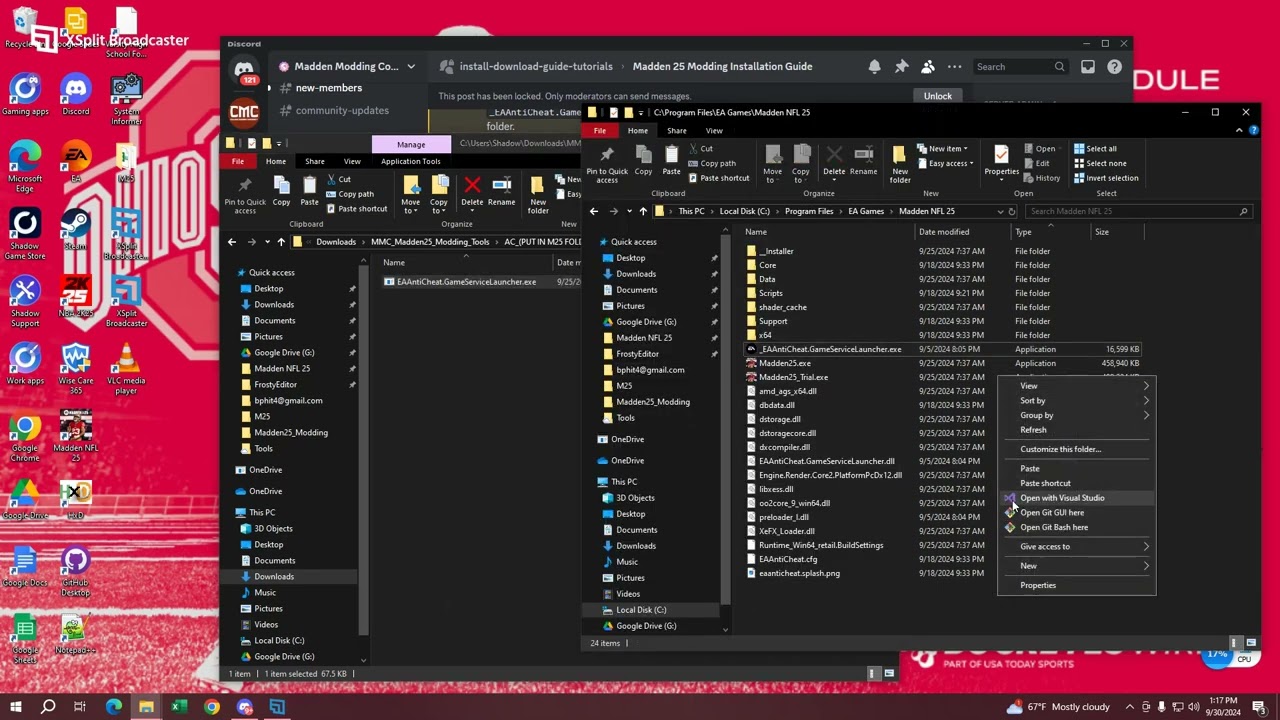1280x720 pixels.
Task: Click Back arrow in front Explorer navigation
Action: (594, 211)
